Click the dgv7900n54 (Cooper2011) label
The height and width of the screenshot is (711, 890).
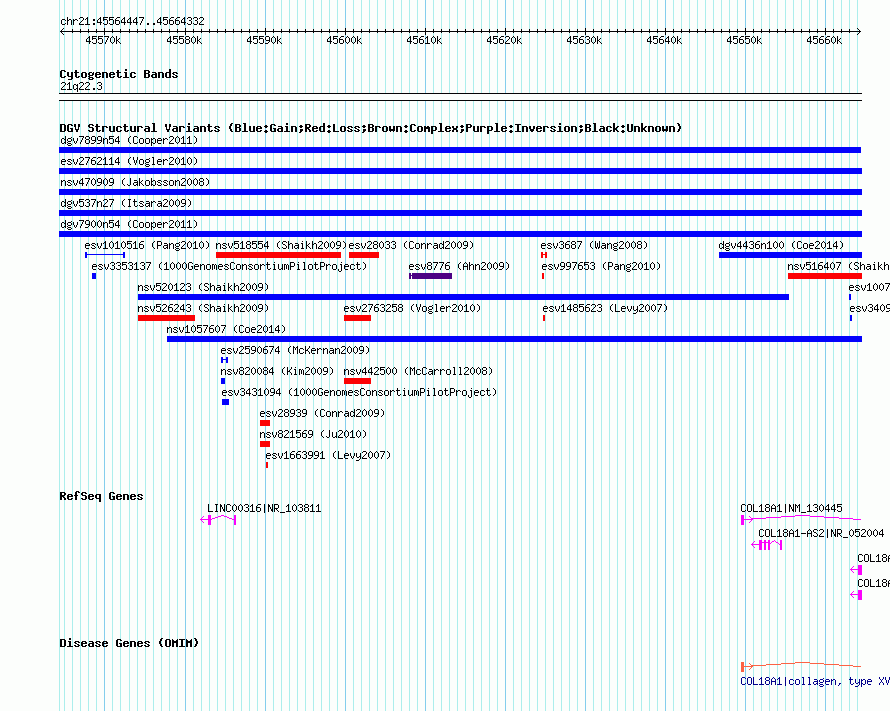[x=129, y=224]
